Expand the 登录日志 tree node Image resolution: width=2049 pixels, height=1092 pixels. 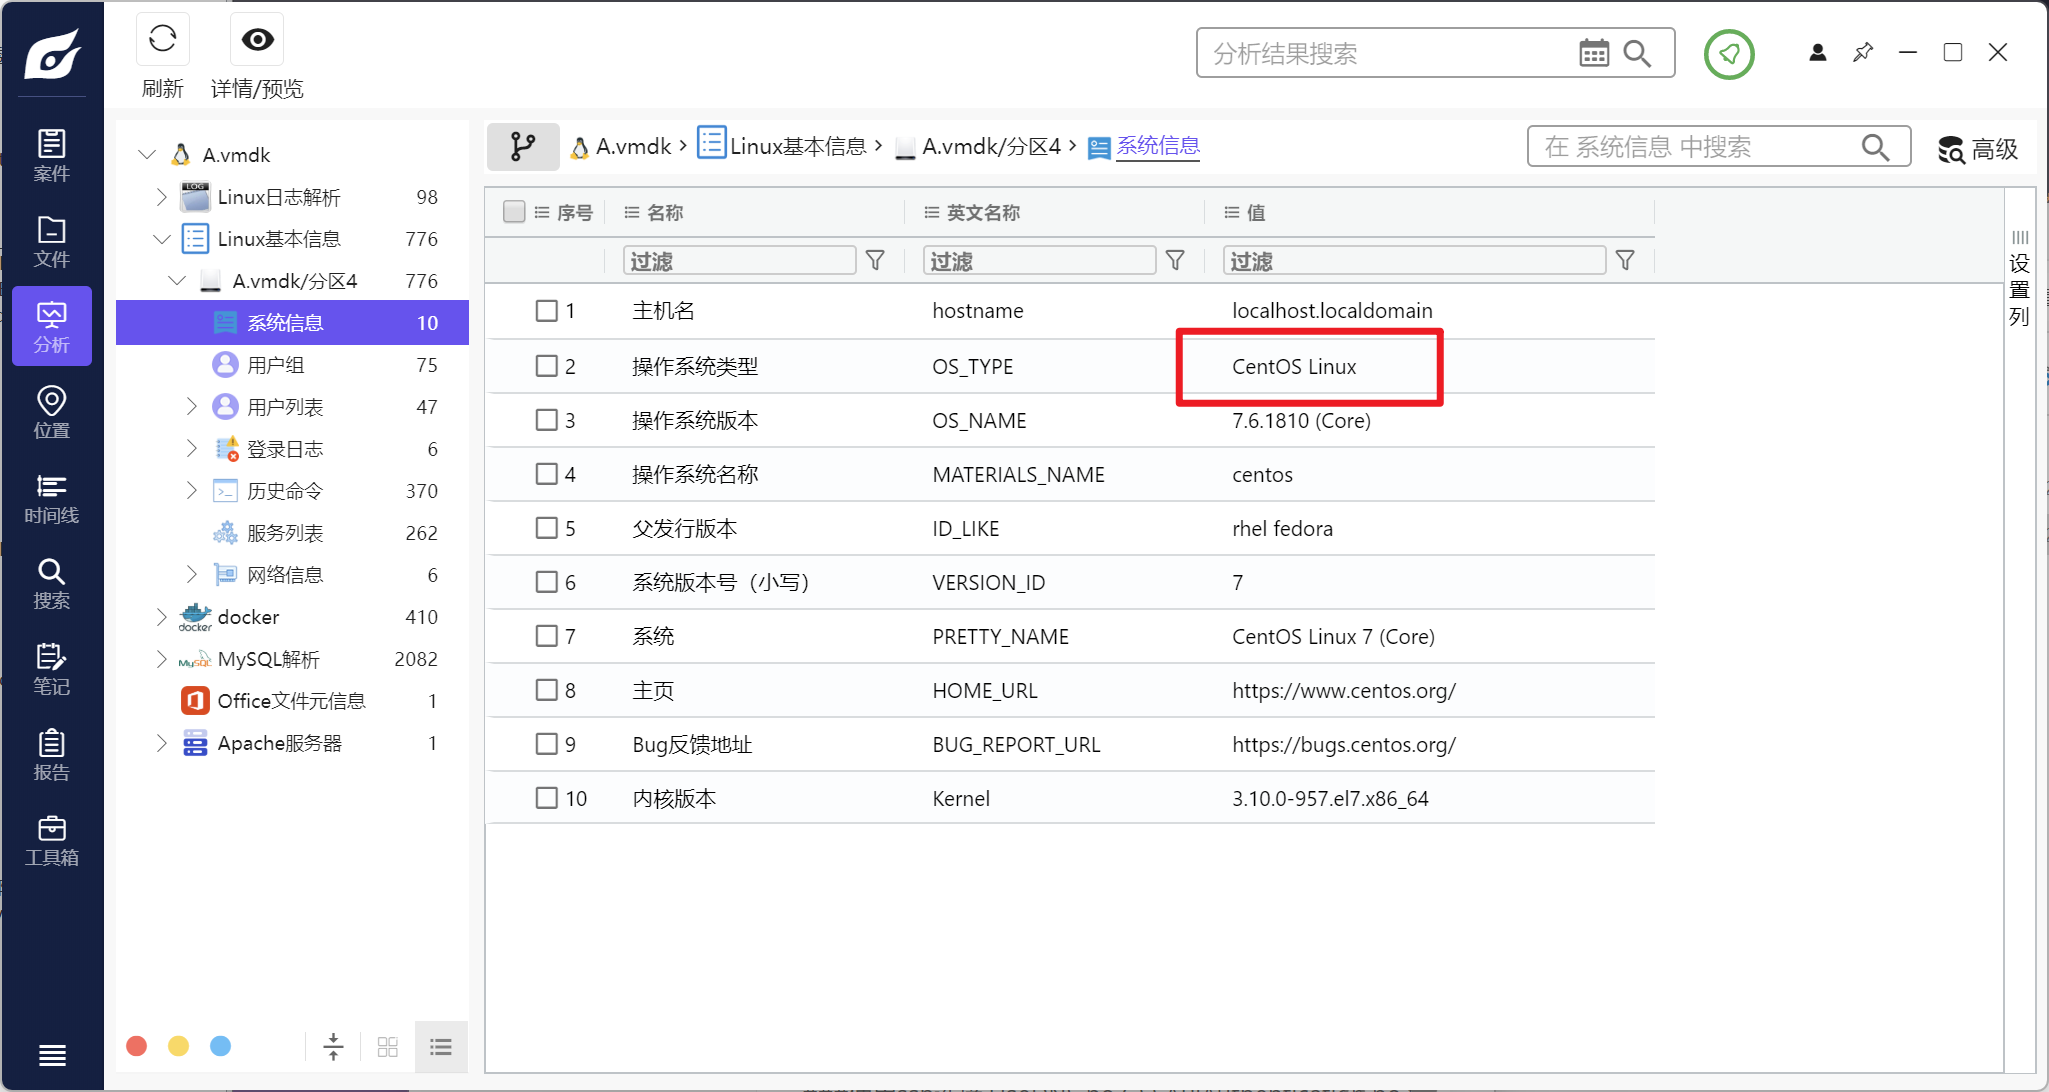192,449
